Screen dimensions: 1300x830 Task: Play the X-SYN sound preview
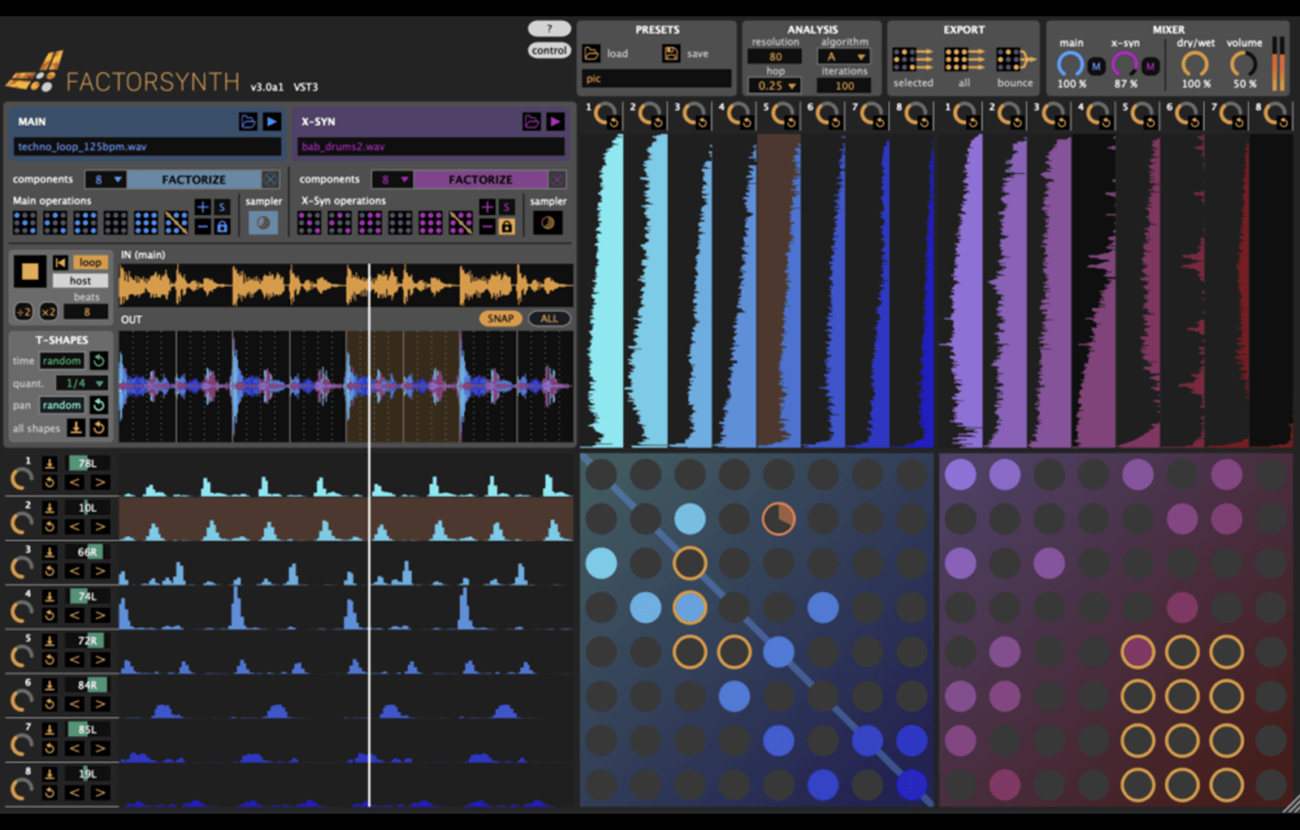pyautogui.click(x=556, y=122)
